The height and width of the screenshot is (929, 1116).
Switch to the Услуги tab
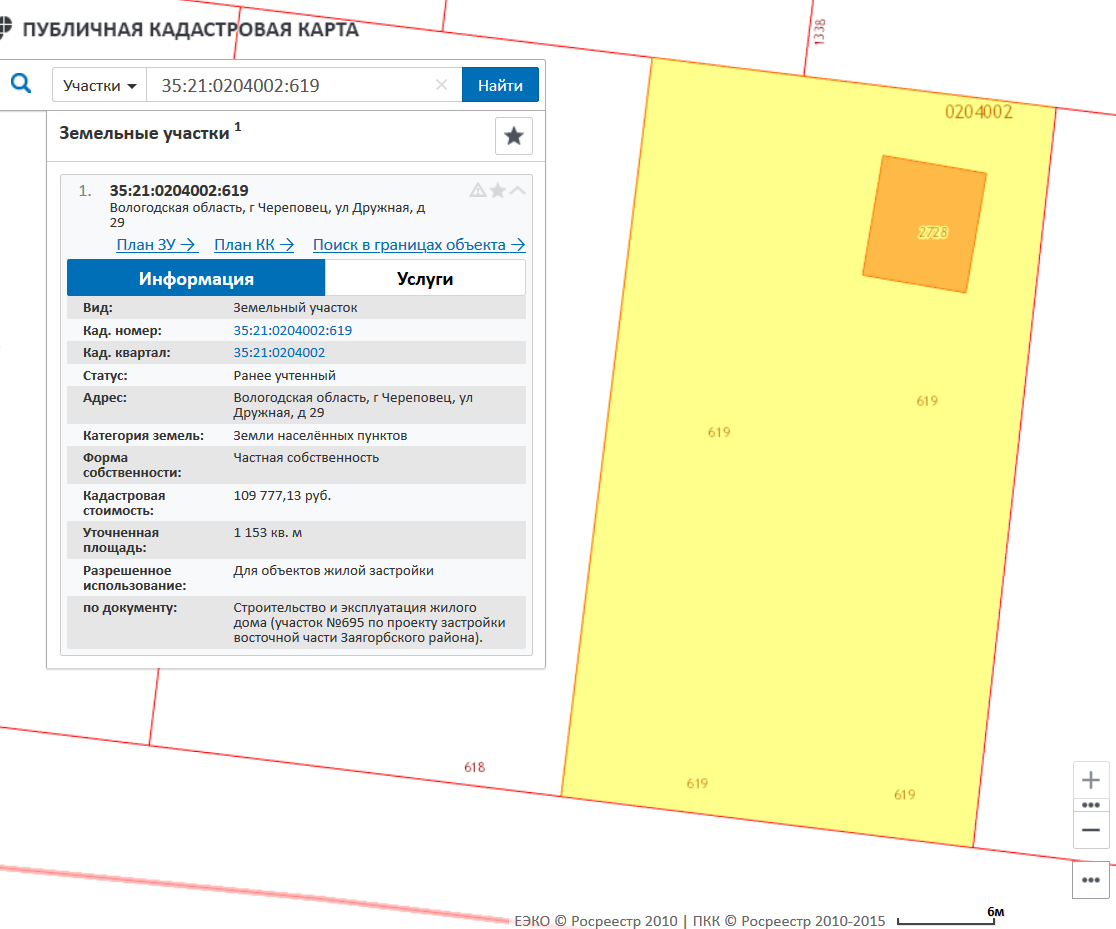[x=425, y=278]
